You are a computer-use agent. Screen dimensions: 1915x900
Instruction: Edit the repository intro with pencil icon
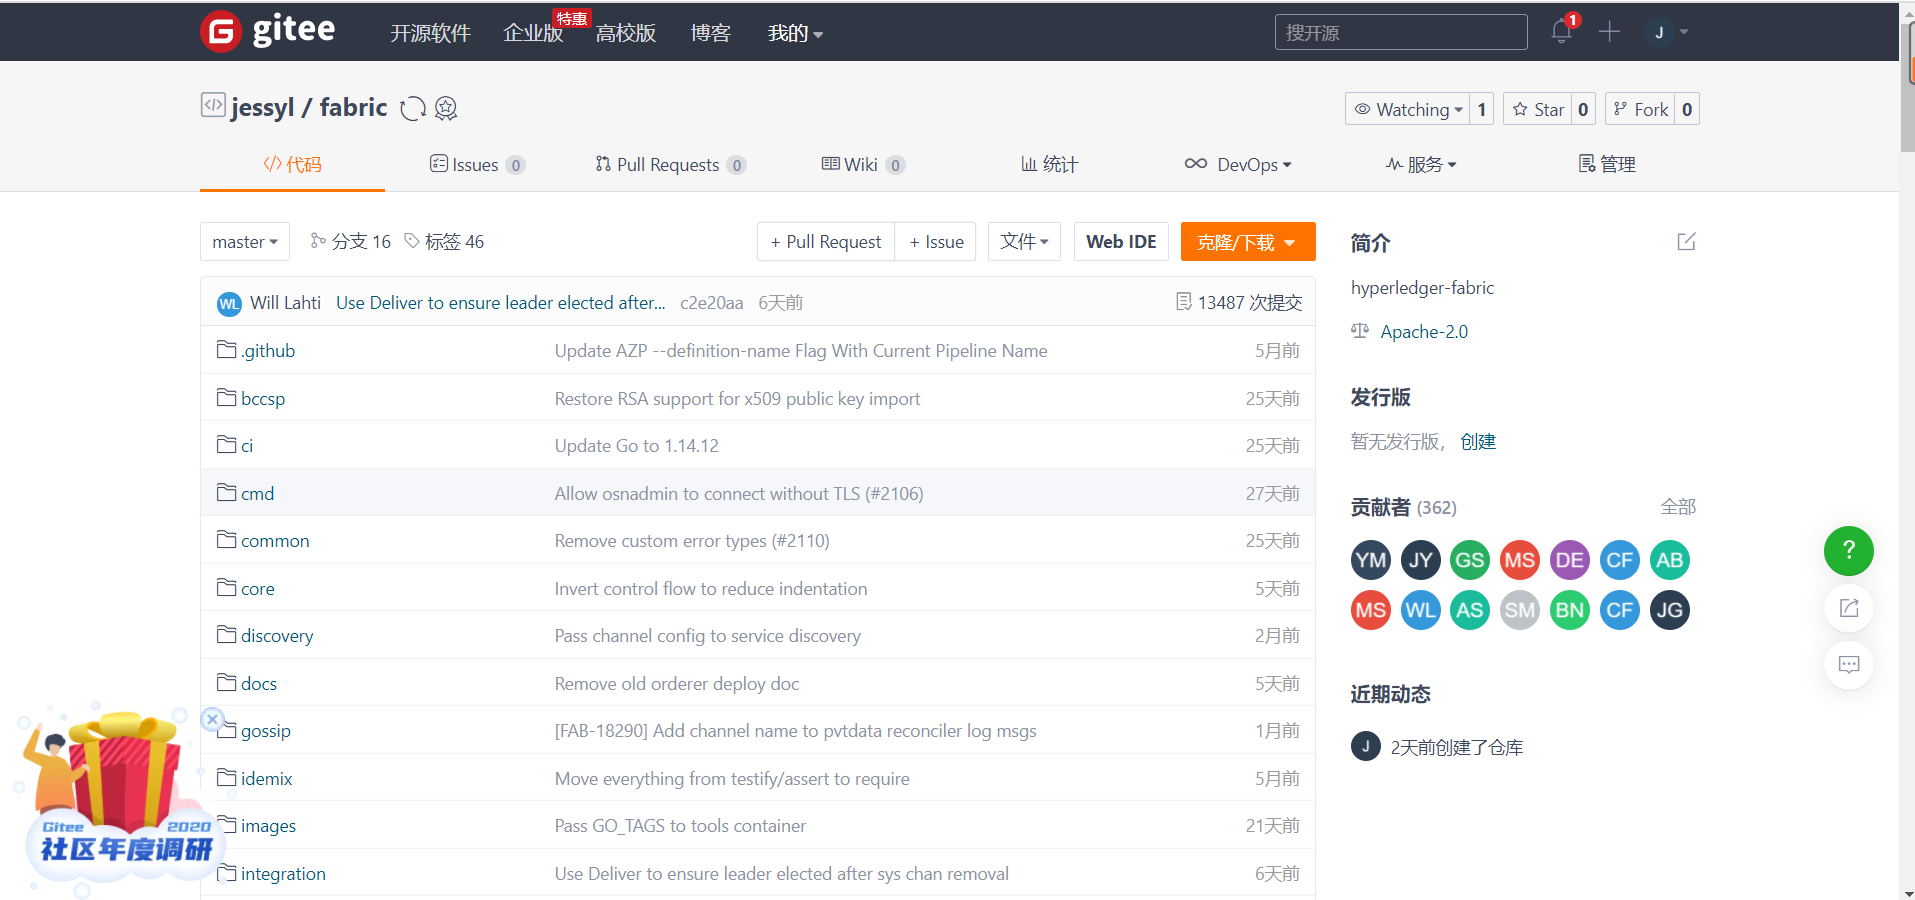click(1686, 242)
